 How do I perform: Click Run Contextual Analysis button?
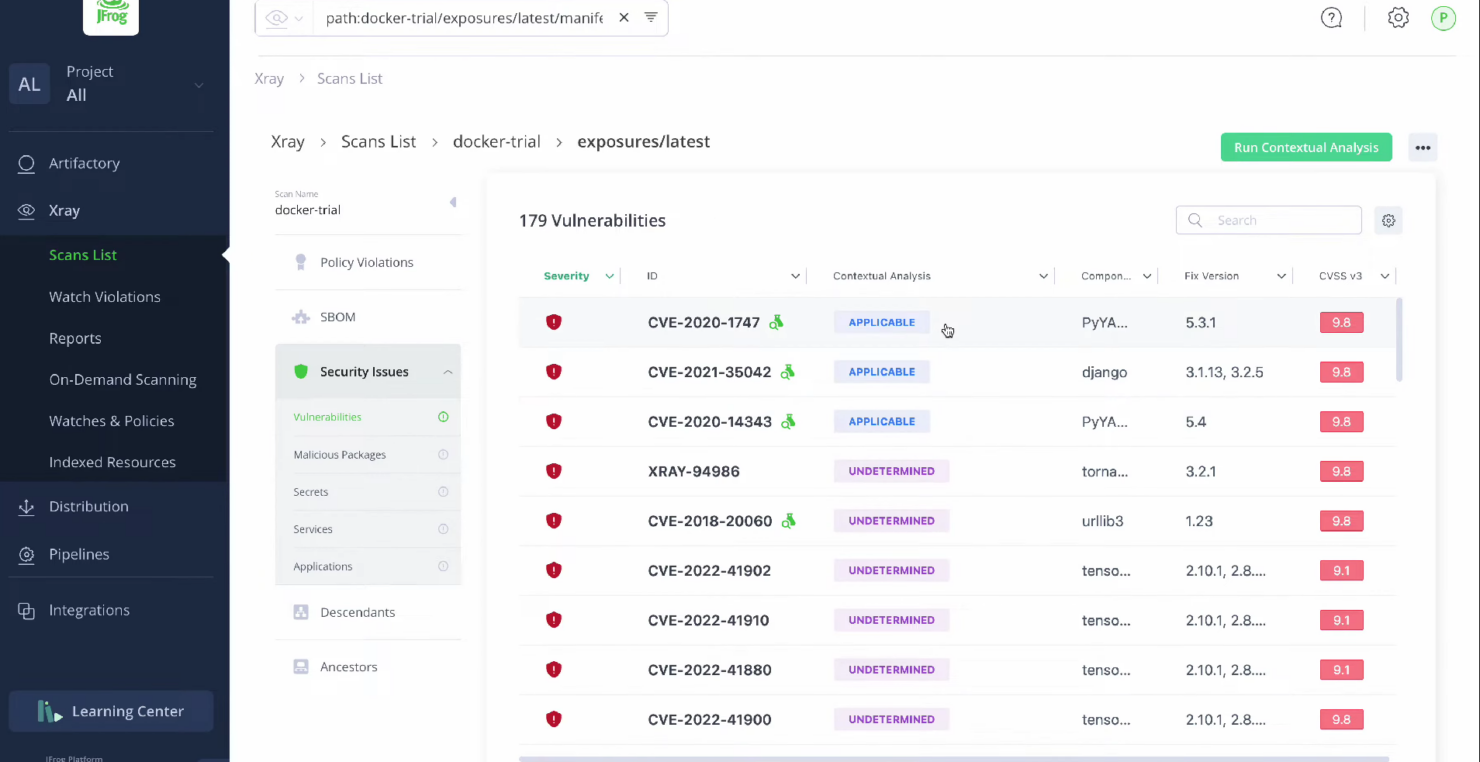[1306, 147]
